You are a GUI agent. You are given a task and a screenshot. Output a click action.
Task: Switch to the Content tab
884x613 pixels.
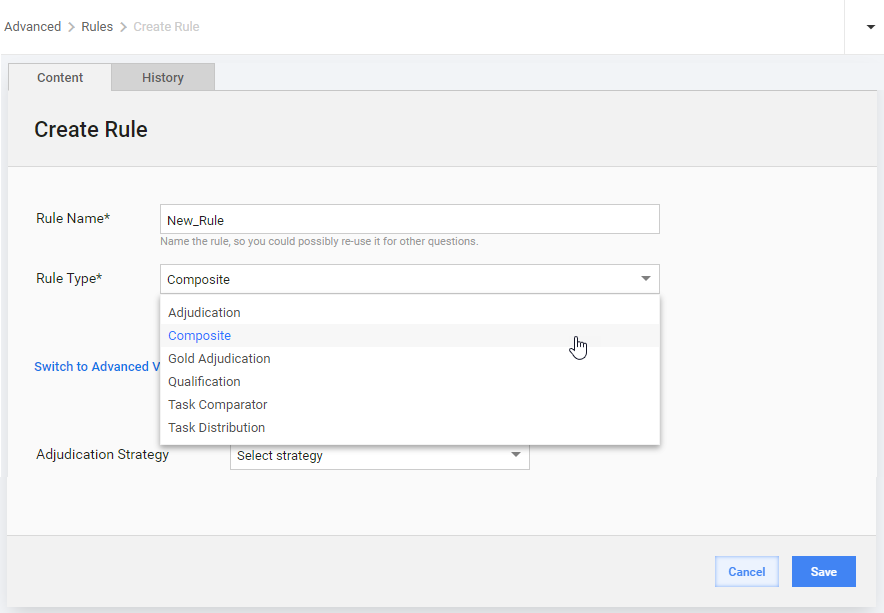tap(60, 77)
